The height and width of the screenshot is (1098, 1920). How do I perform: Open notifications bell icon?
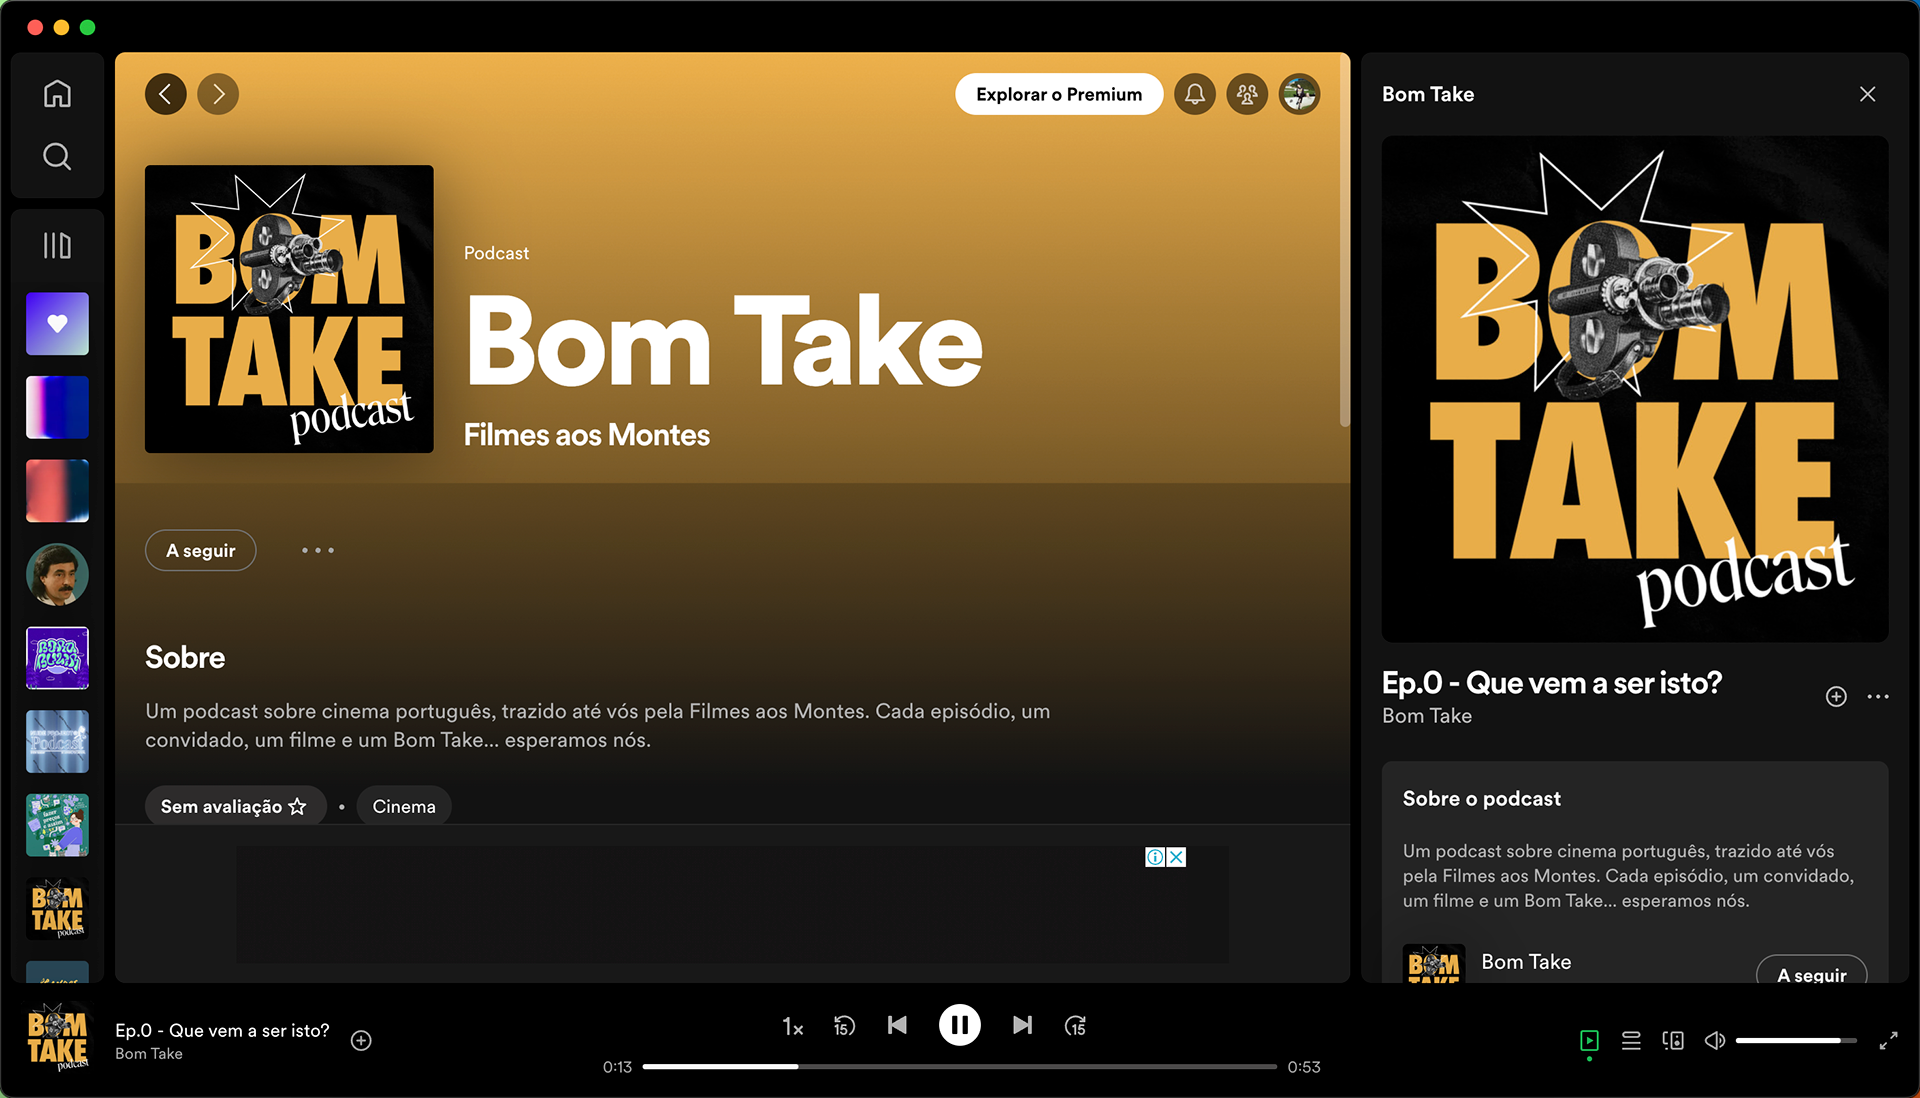pos(1195,94)
